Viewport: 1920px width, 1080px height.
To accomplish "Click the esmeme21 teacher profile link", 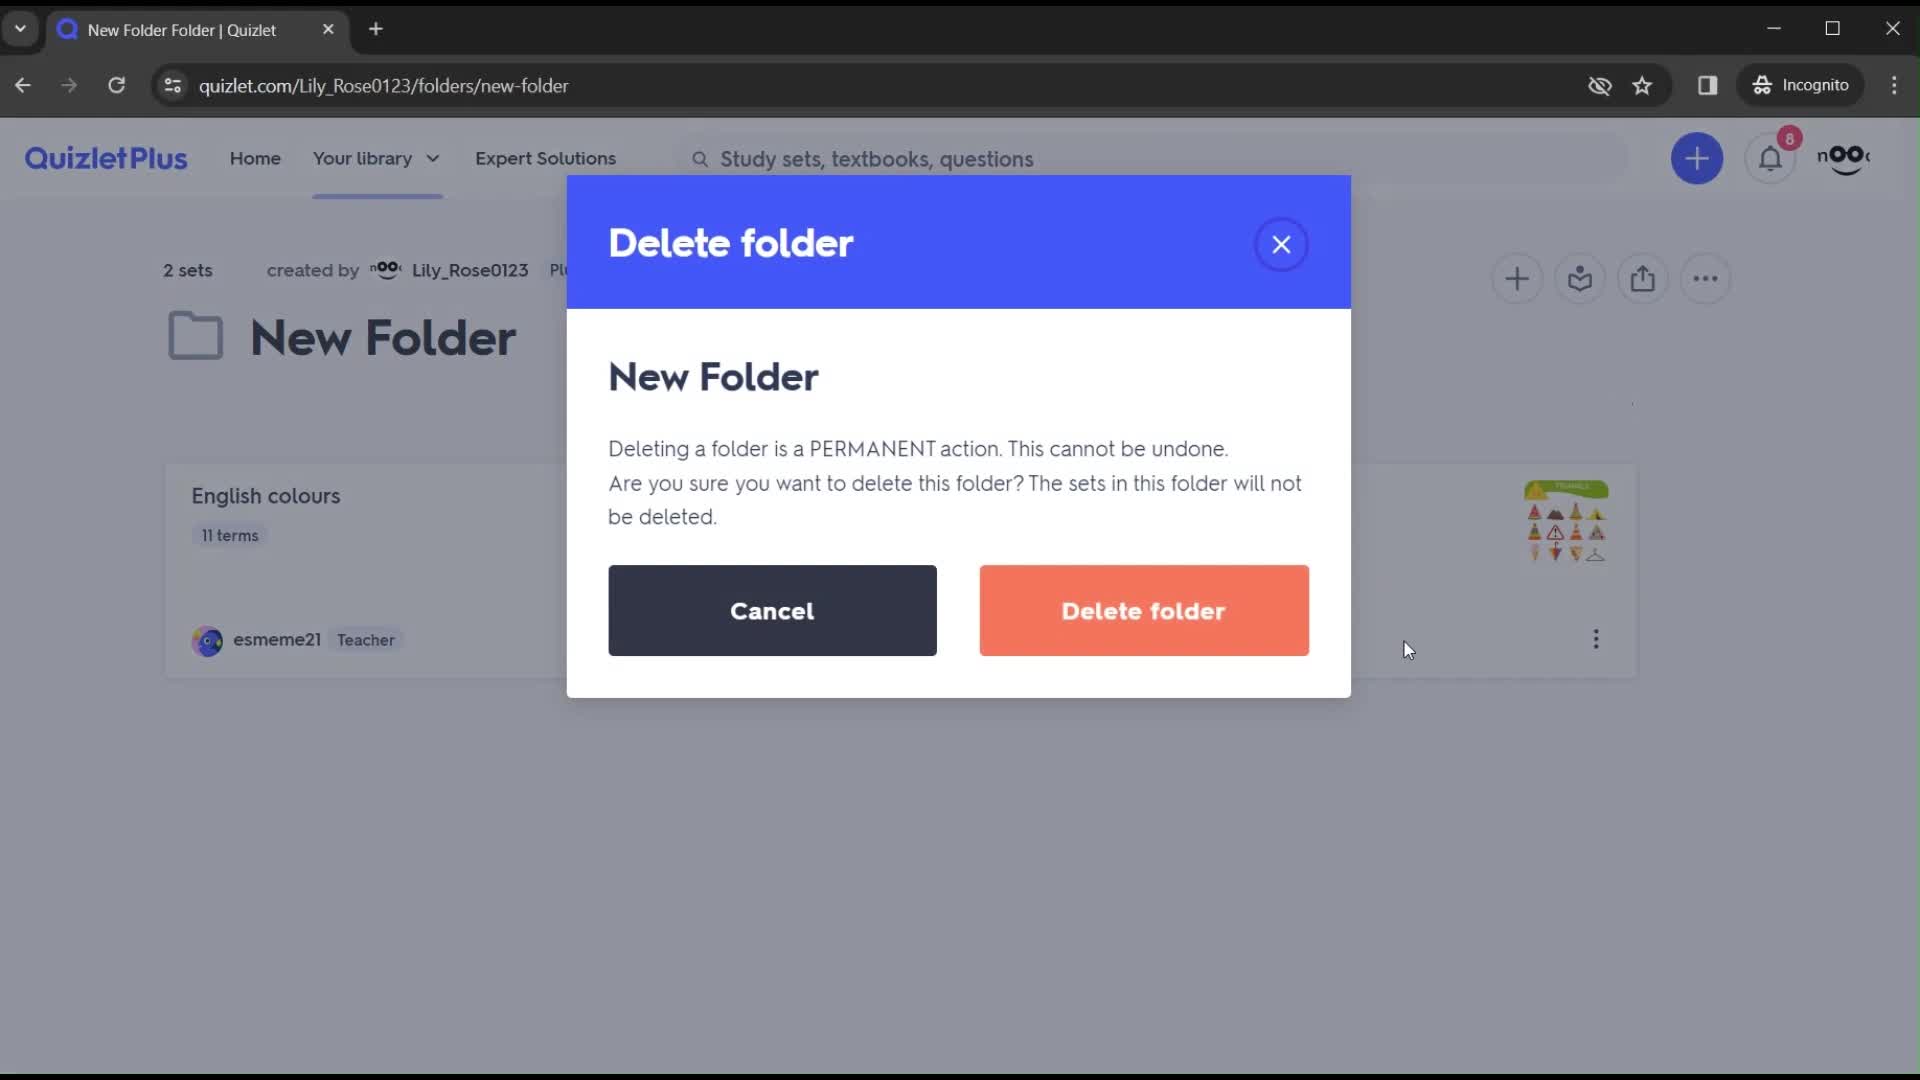I will [x=277, y=640].
